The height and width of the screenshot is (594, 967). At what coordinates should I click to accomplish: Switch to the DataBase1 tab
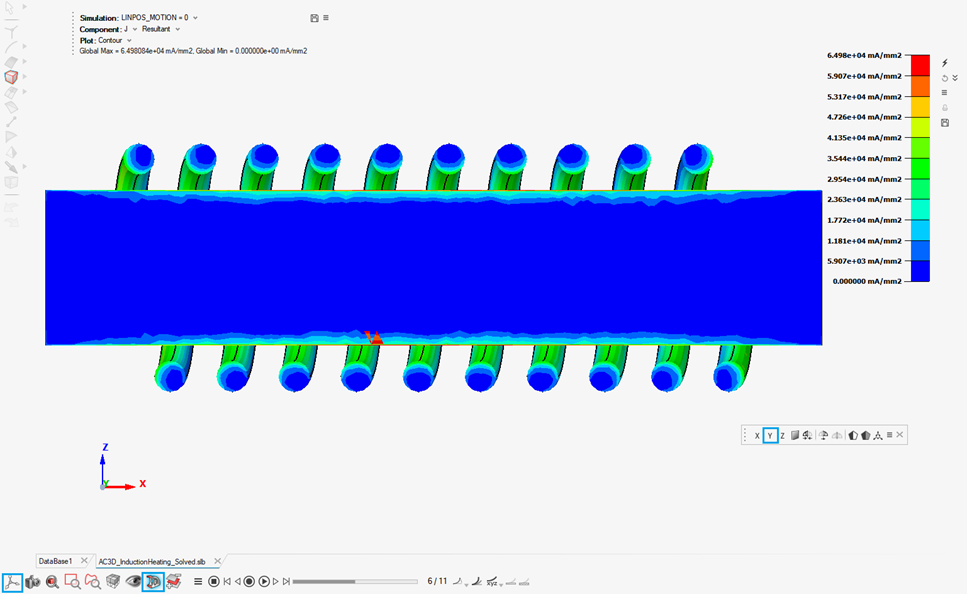[56, 561]
